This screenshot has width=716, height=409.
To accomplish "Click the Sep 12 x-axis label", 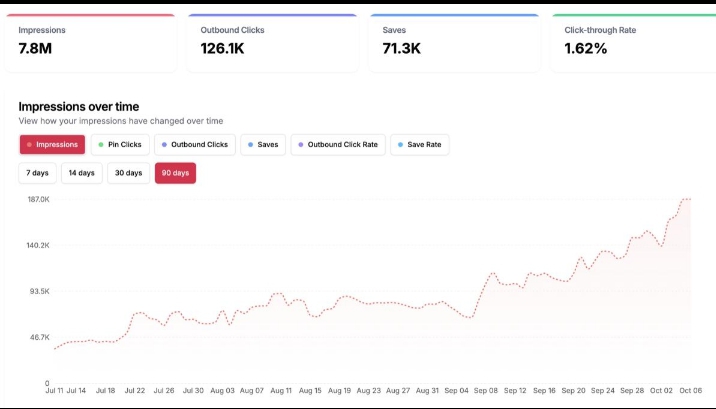I will [x=515, y=391].
